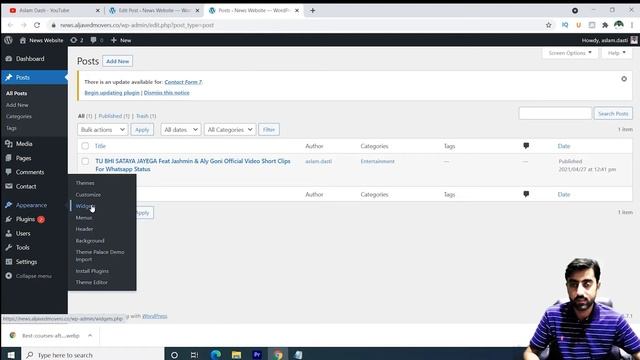
Task: Switch to Edit Post browser tab
Action: tap(153, 10)
